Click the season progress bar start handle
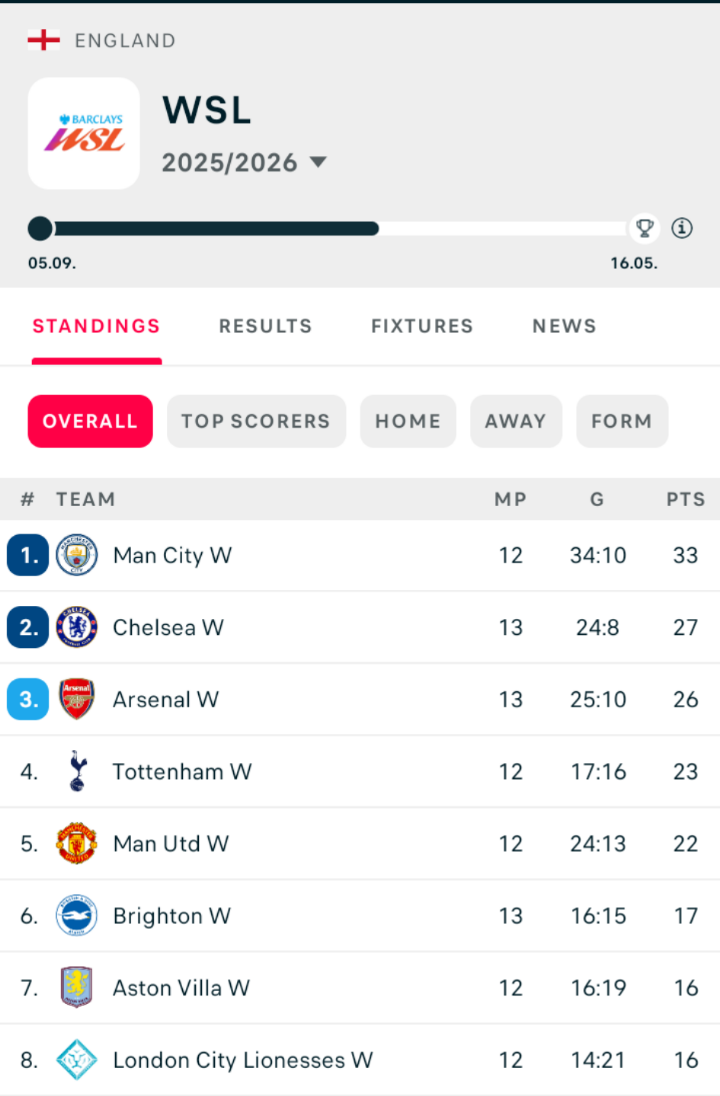720x1096 pixels. (x=40, y=228)
